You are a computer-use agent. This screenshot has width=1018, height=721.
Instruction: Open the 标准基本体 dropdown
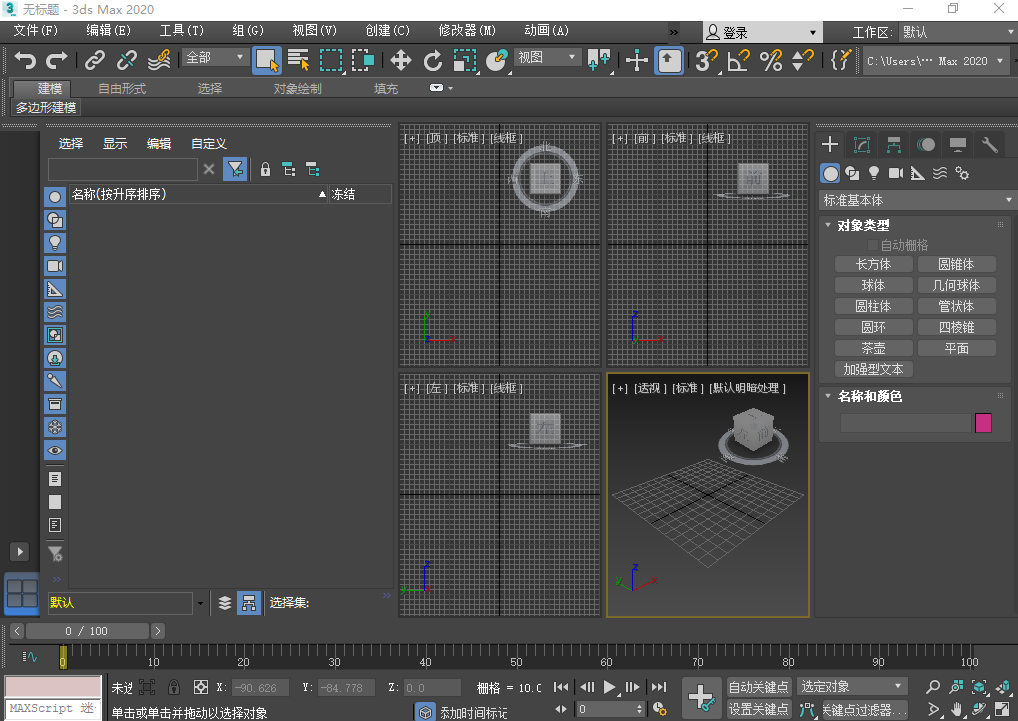tap(917, 200)
